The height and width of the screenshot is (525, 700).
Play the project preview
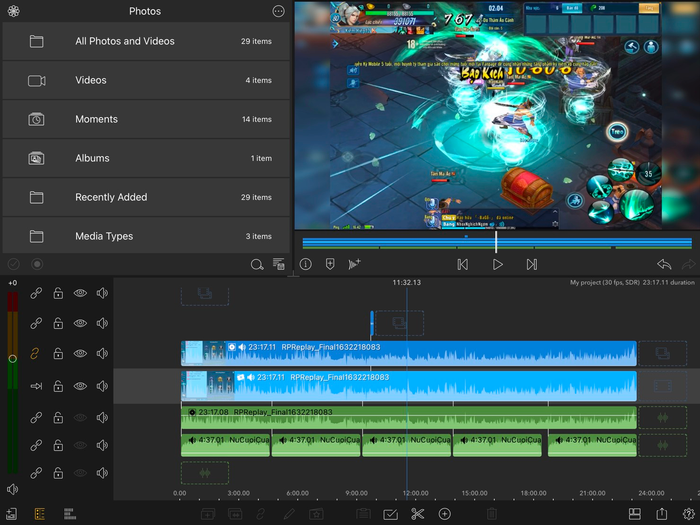(497, 265)
